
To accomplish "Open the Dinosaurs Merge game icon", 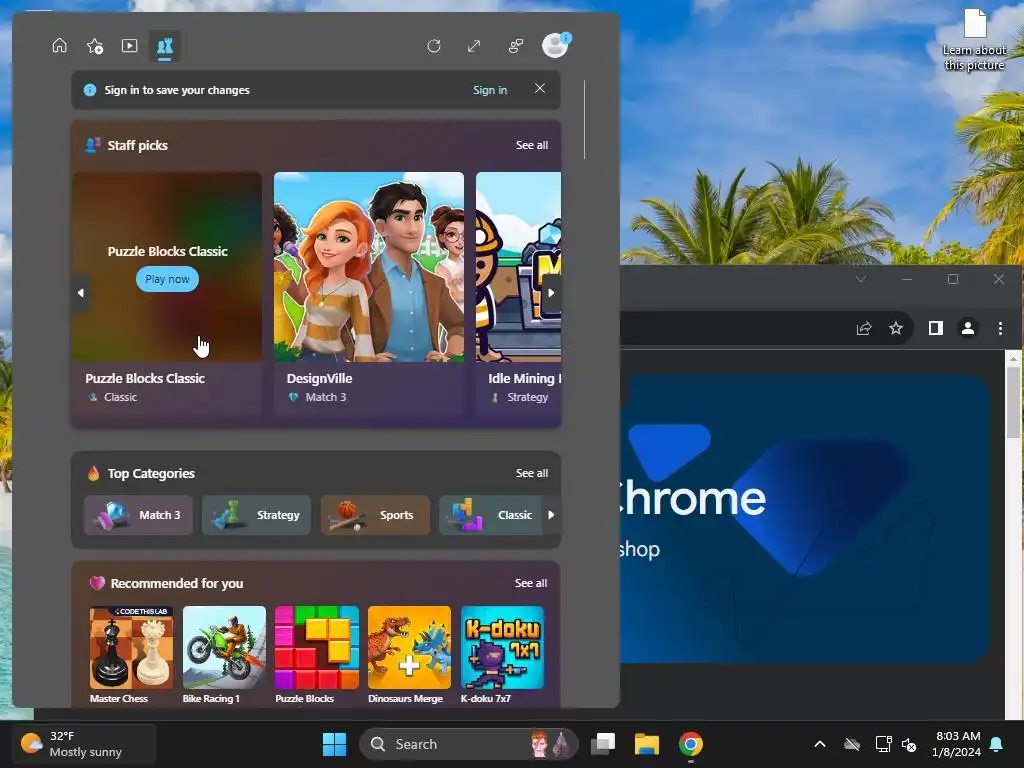I will [x=409, y=648].
